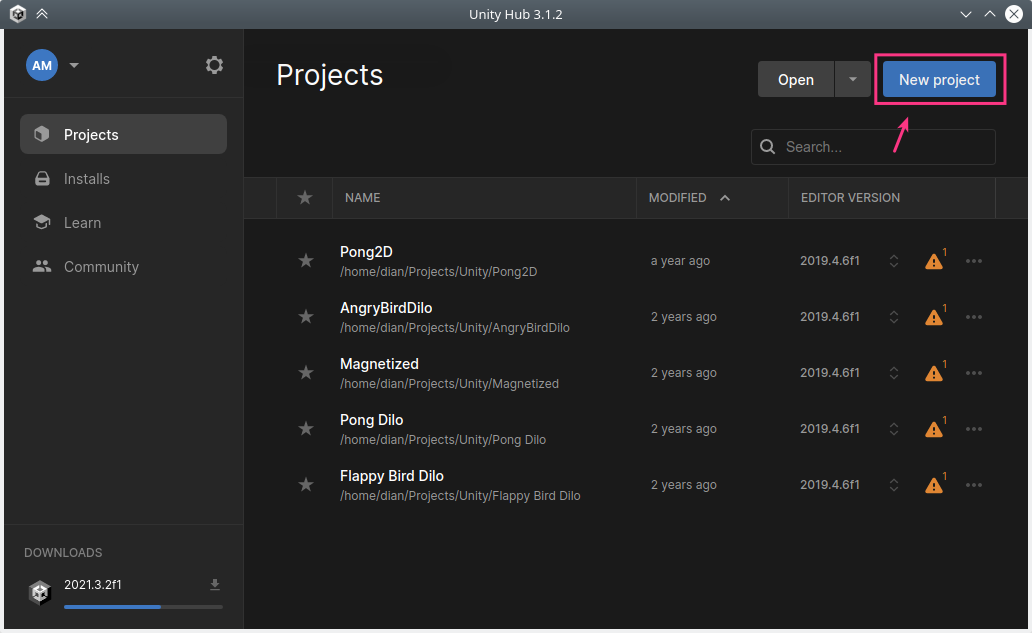
Task: Mark Magnetized project as favorite
Action: coord(306,373)
